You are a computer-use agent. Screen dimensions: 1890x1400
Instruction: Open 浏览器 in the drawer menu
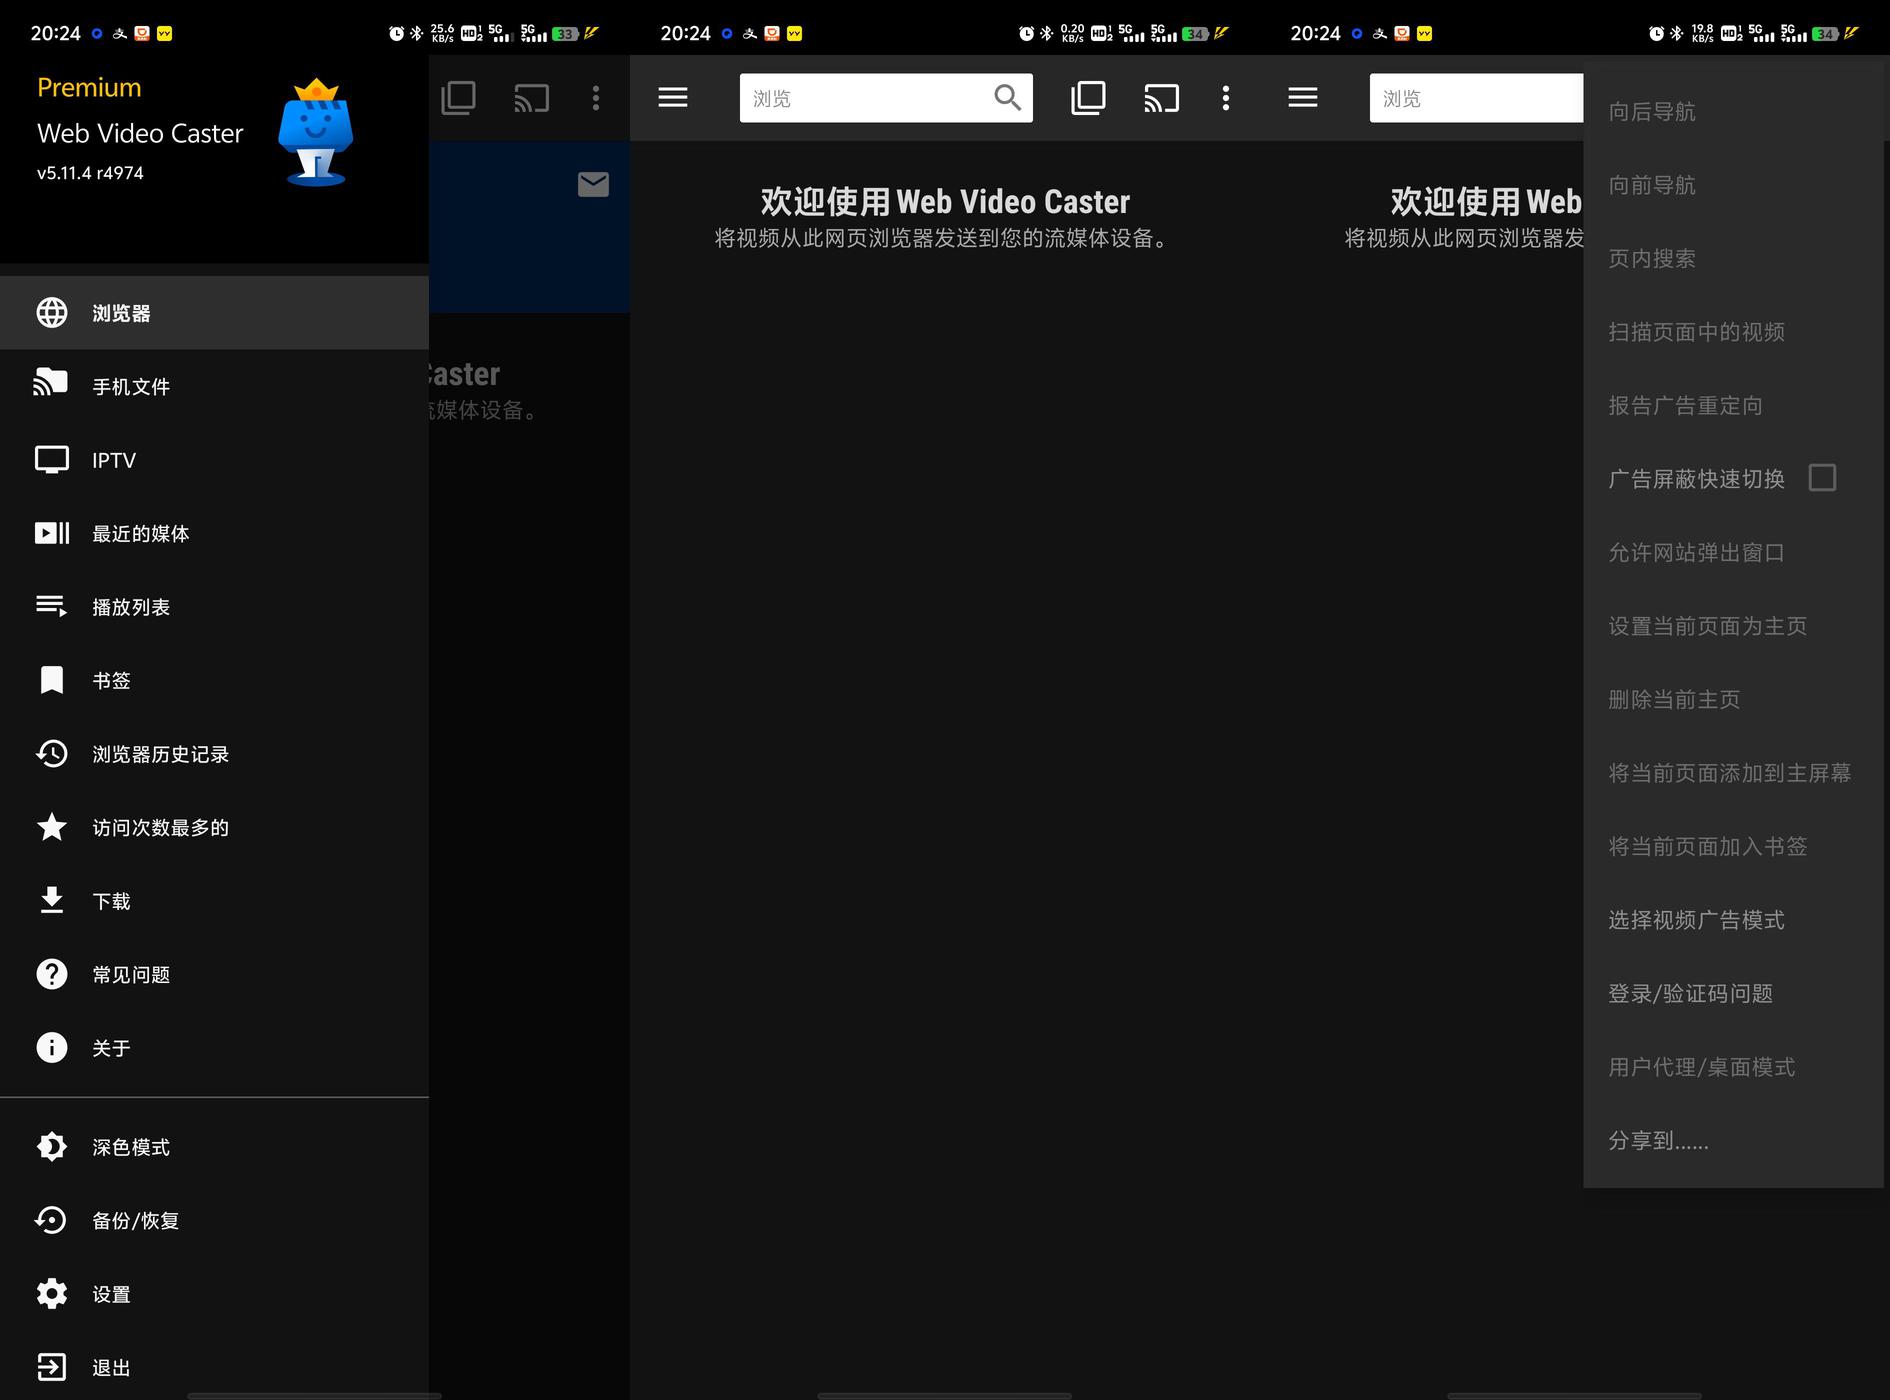coord(214,313)
